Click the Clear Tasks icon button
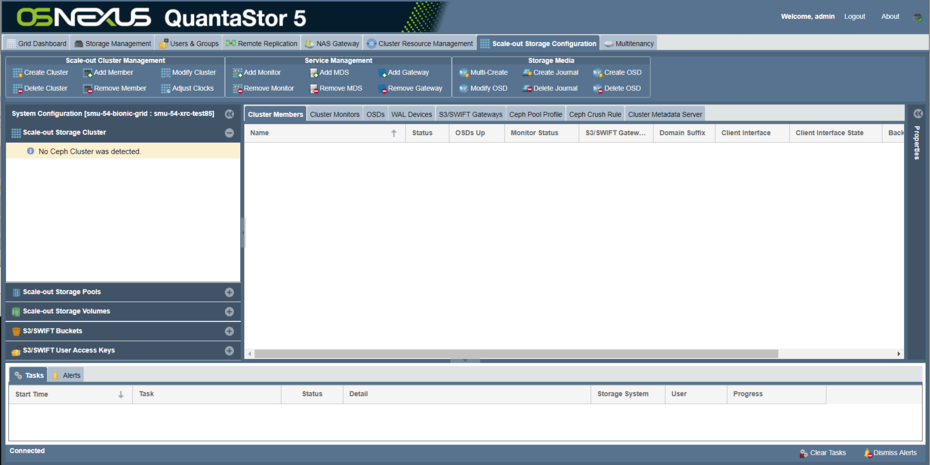 pyautogui.click(x=804, y=453)
